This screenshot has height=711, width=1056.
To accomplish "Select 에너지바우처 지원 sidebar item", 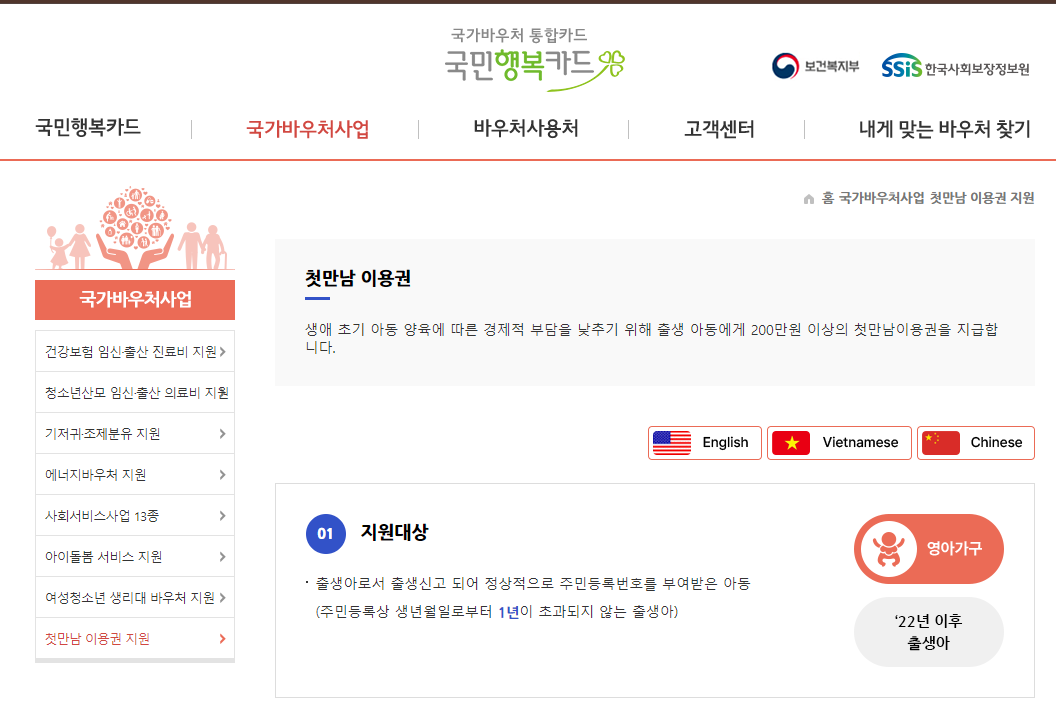I will pos(135,475).
